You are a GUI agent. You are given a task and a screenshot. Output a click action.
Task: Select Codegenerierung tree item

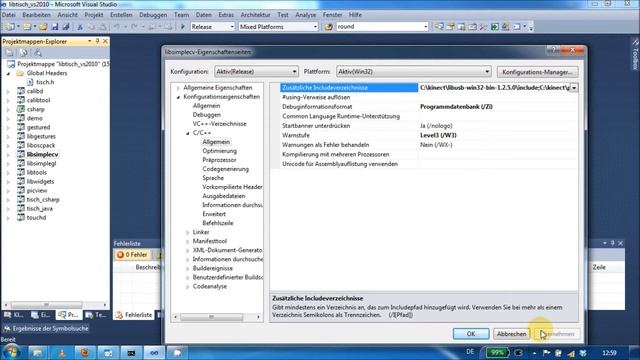[225, 169]
